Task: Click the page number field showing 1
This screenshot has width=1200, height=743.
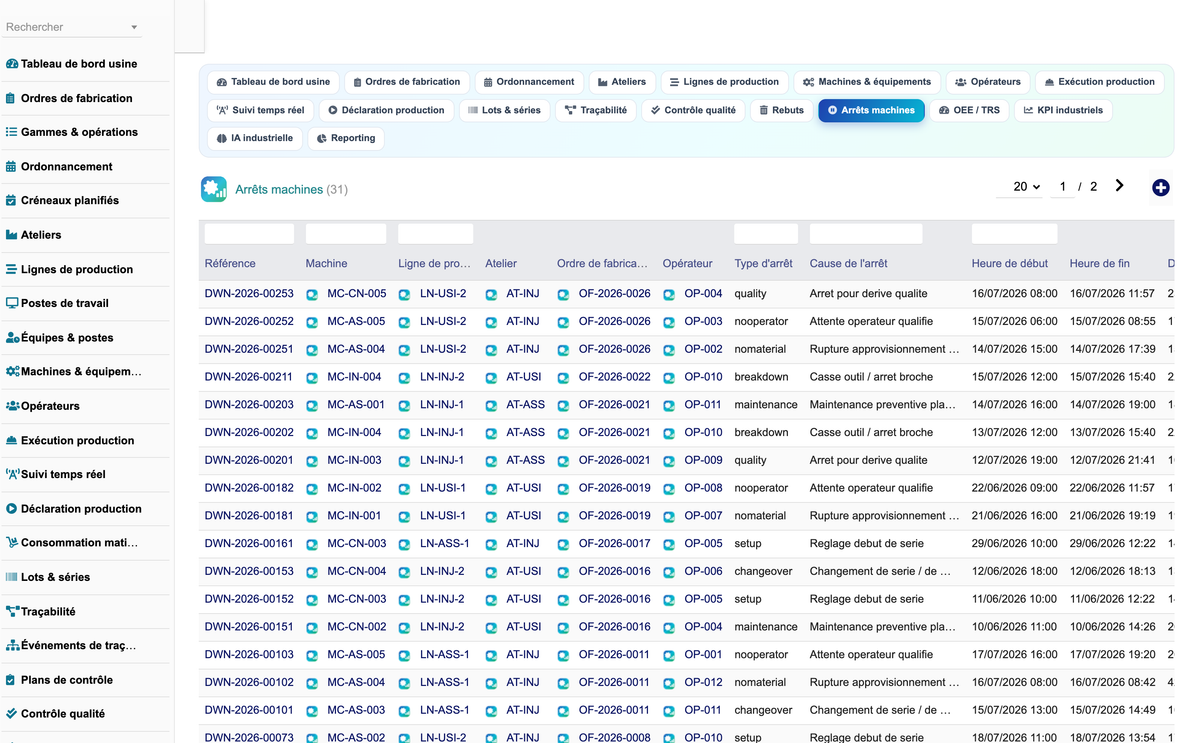Action: (1063, 187)
